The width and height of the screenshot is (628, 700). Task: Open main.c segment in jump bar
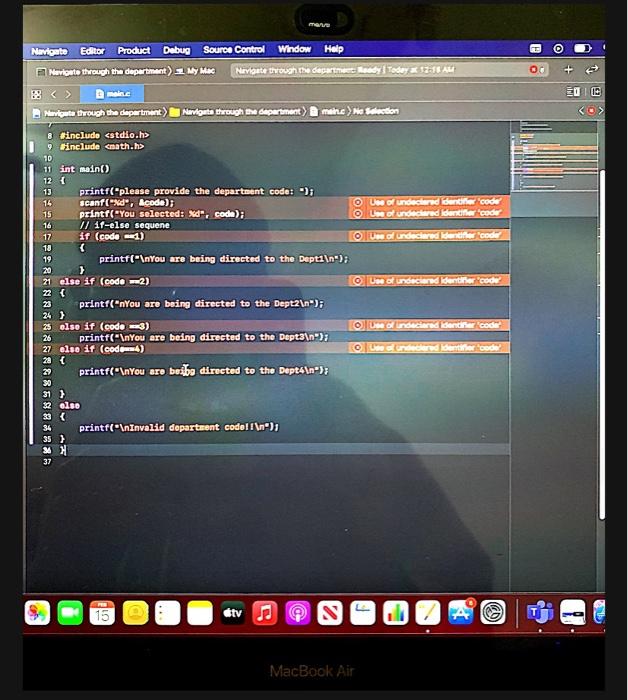(x=327, y=111)
